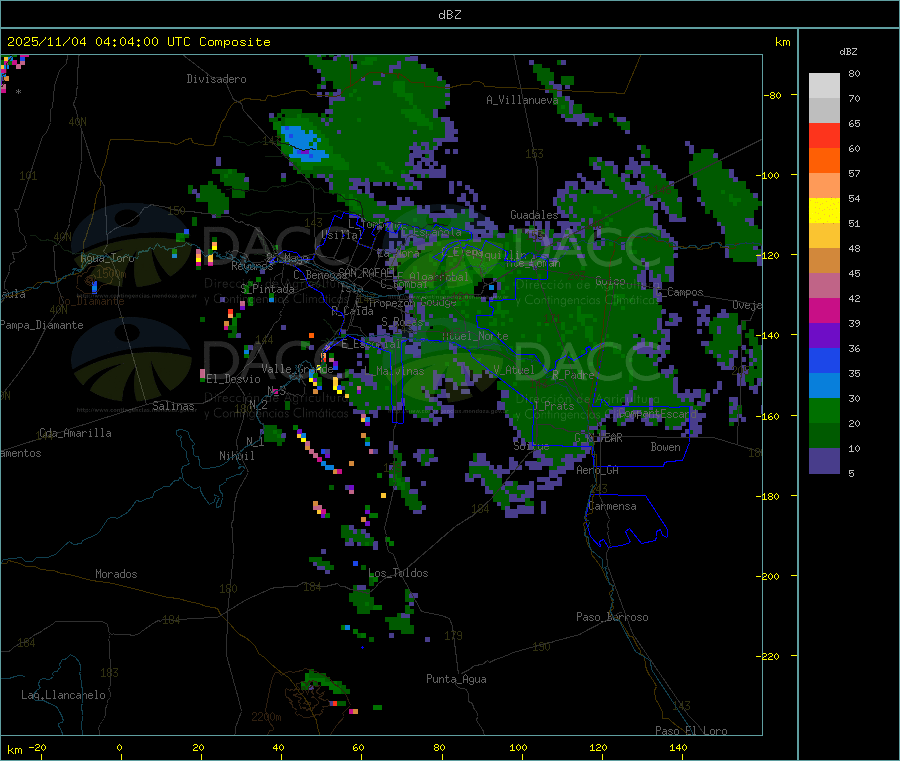Viewport: 900px width, 761px height.
Task: Click the Punta_Agua map label
Action: click(x=456, y=680)
